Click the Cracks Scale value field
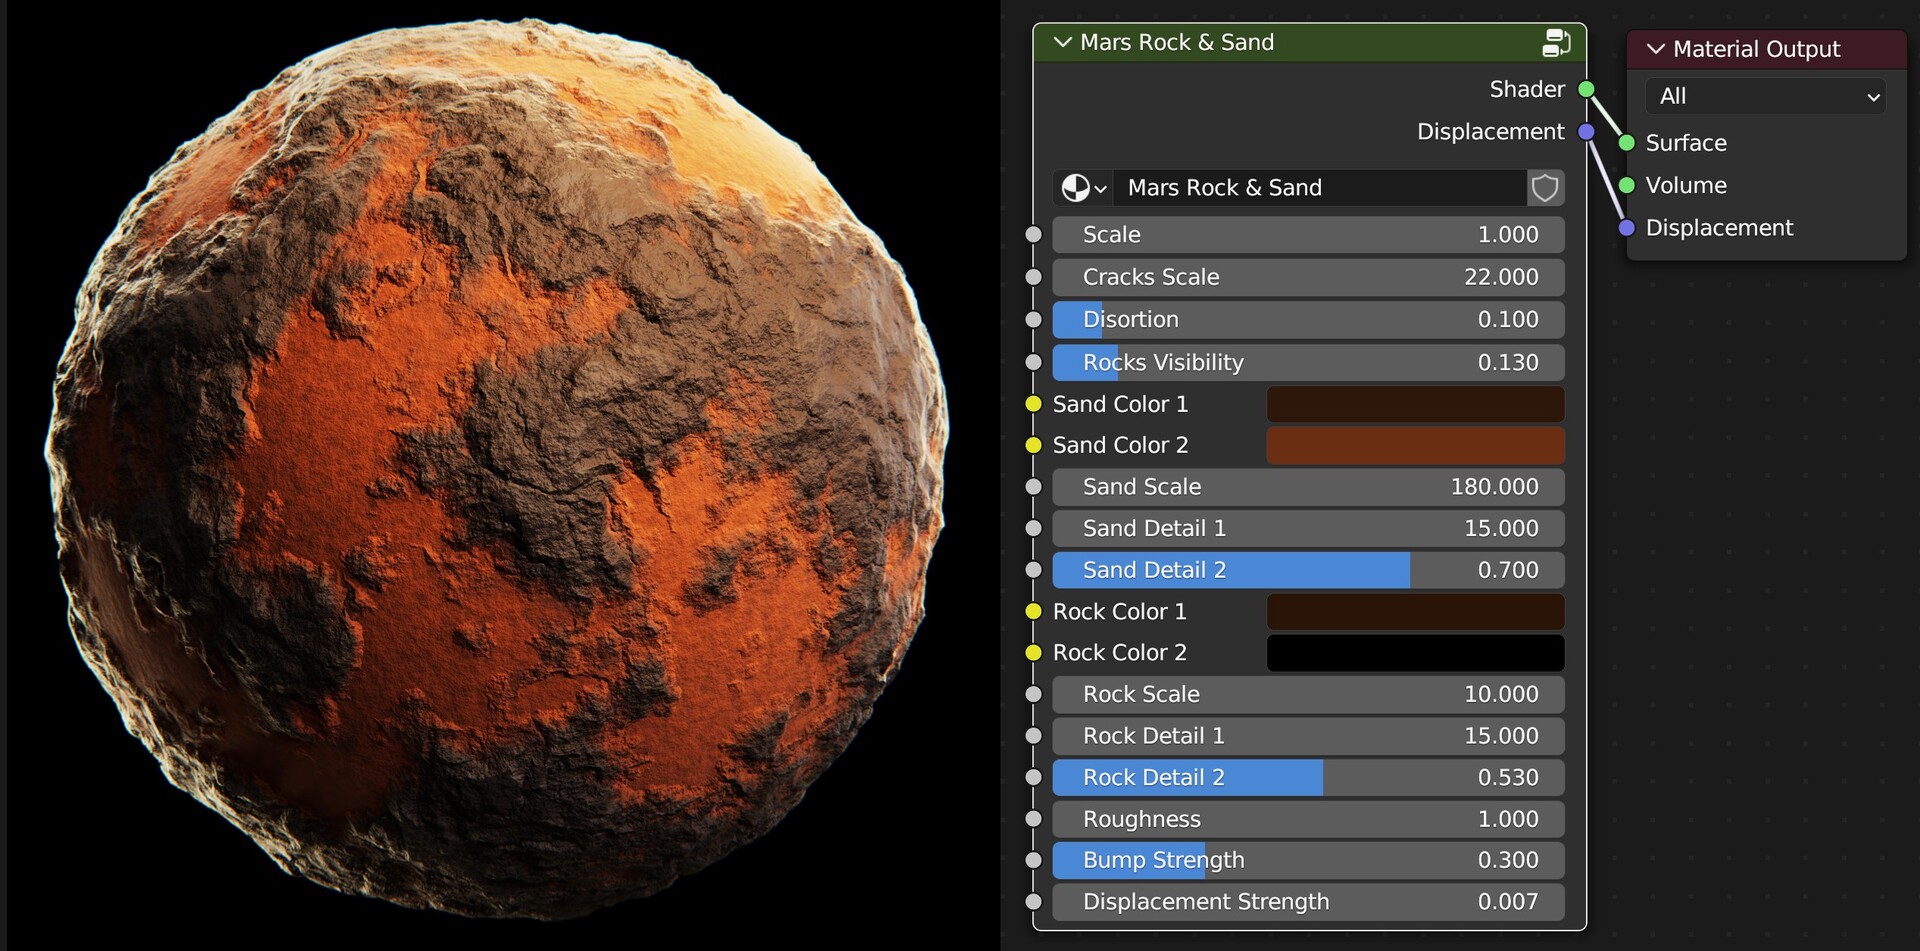1920x951 pixels. tap(1307, 277)
